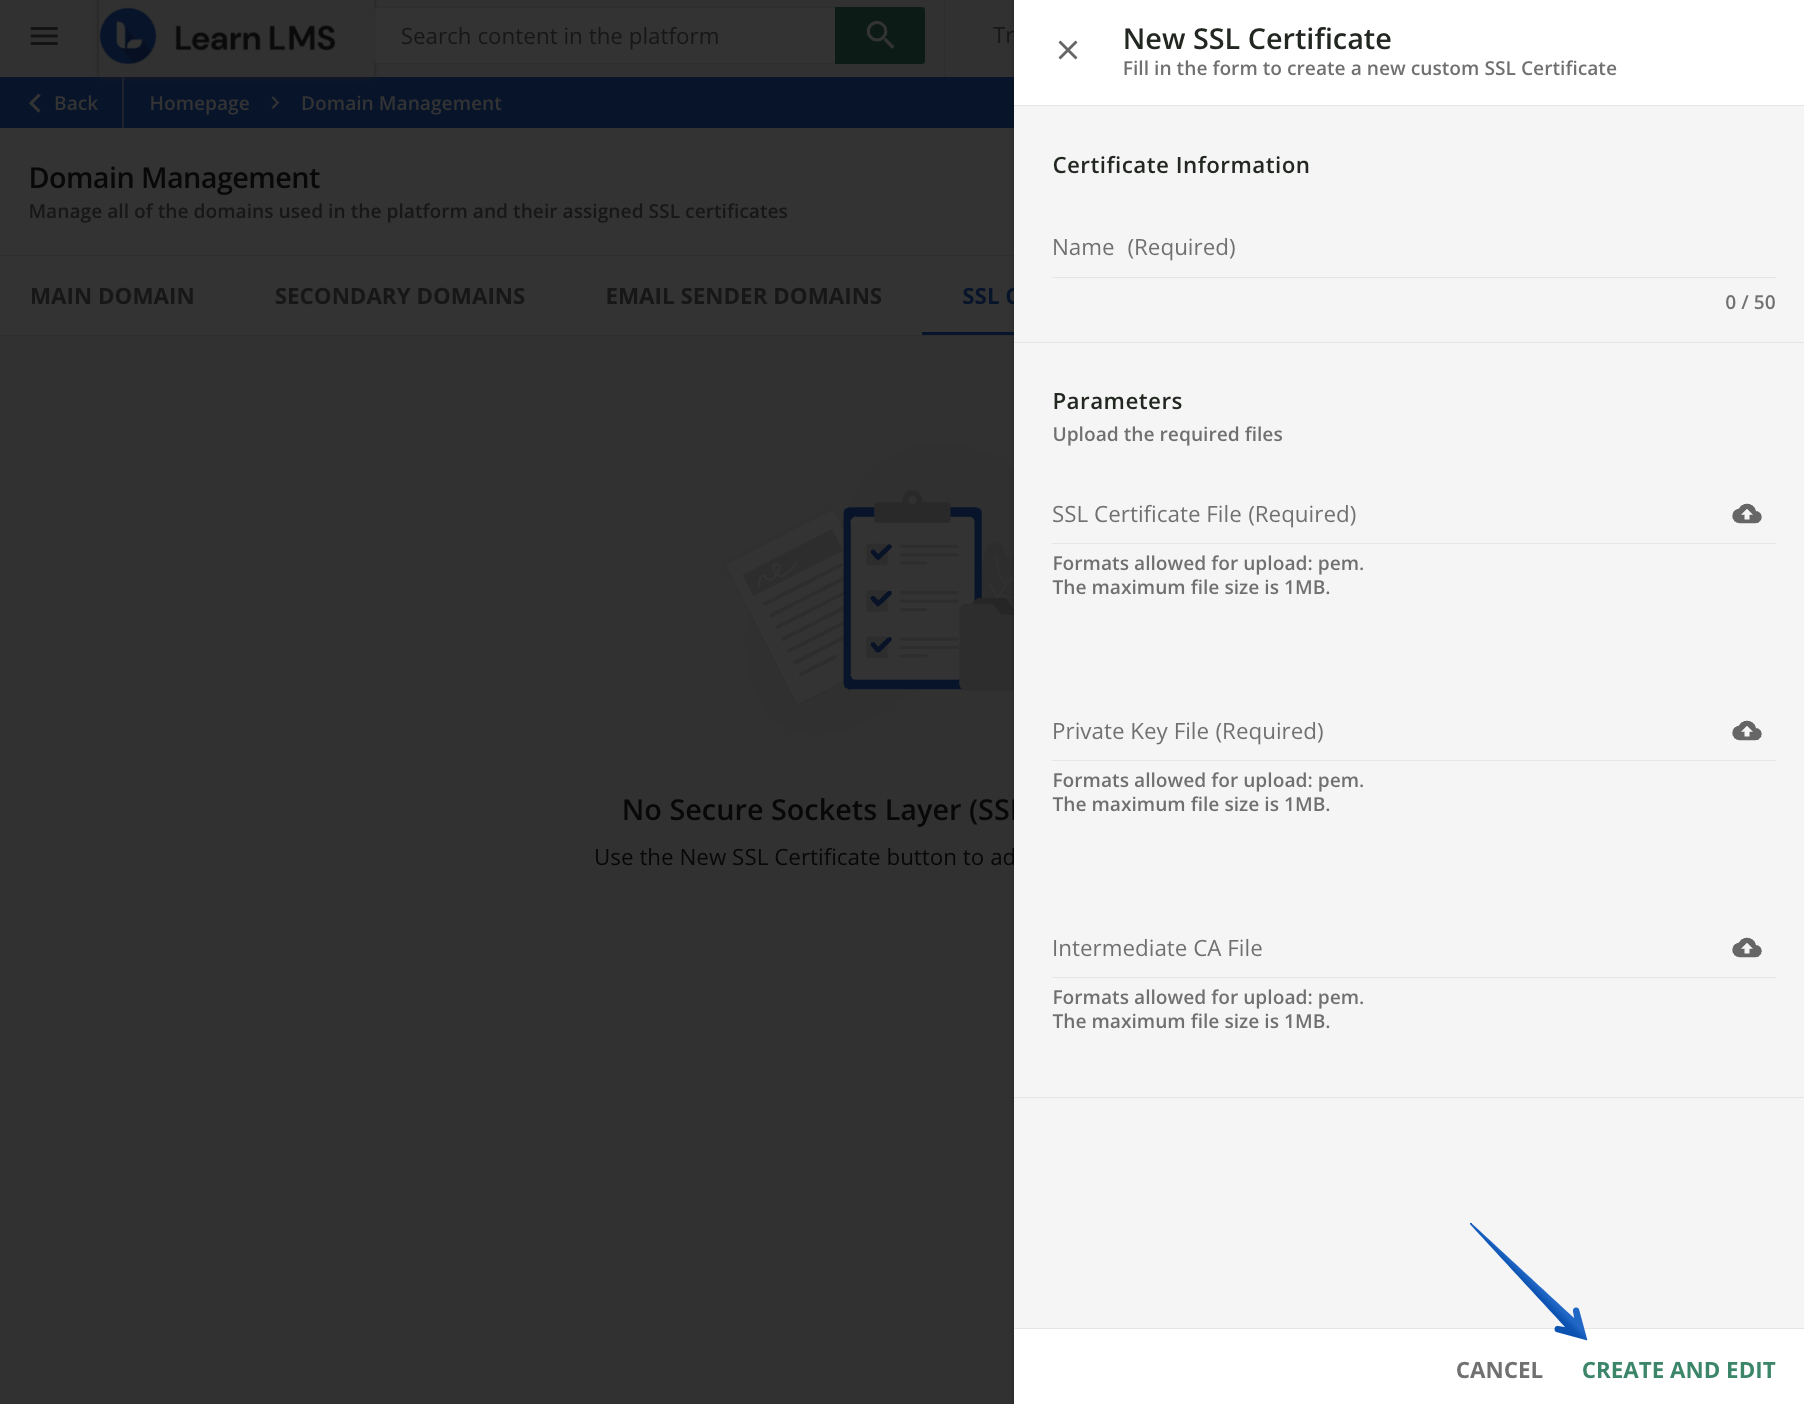Click CREATE AND EDIT to save certificate
Screen dimensions: 1804x1404
[x=1679, y=1369]
